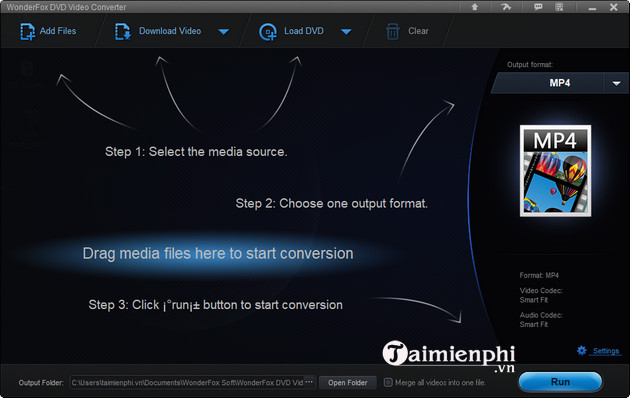630x398 pixels.
Task: Click the Add Files label
Action: coord(58,31)
